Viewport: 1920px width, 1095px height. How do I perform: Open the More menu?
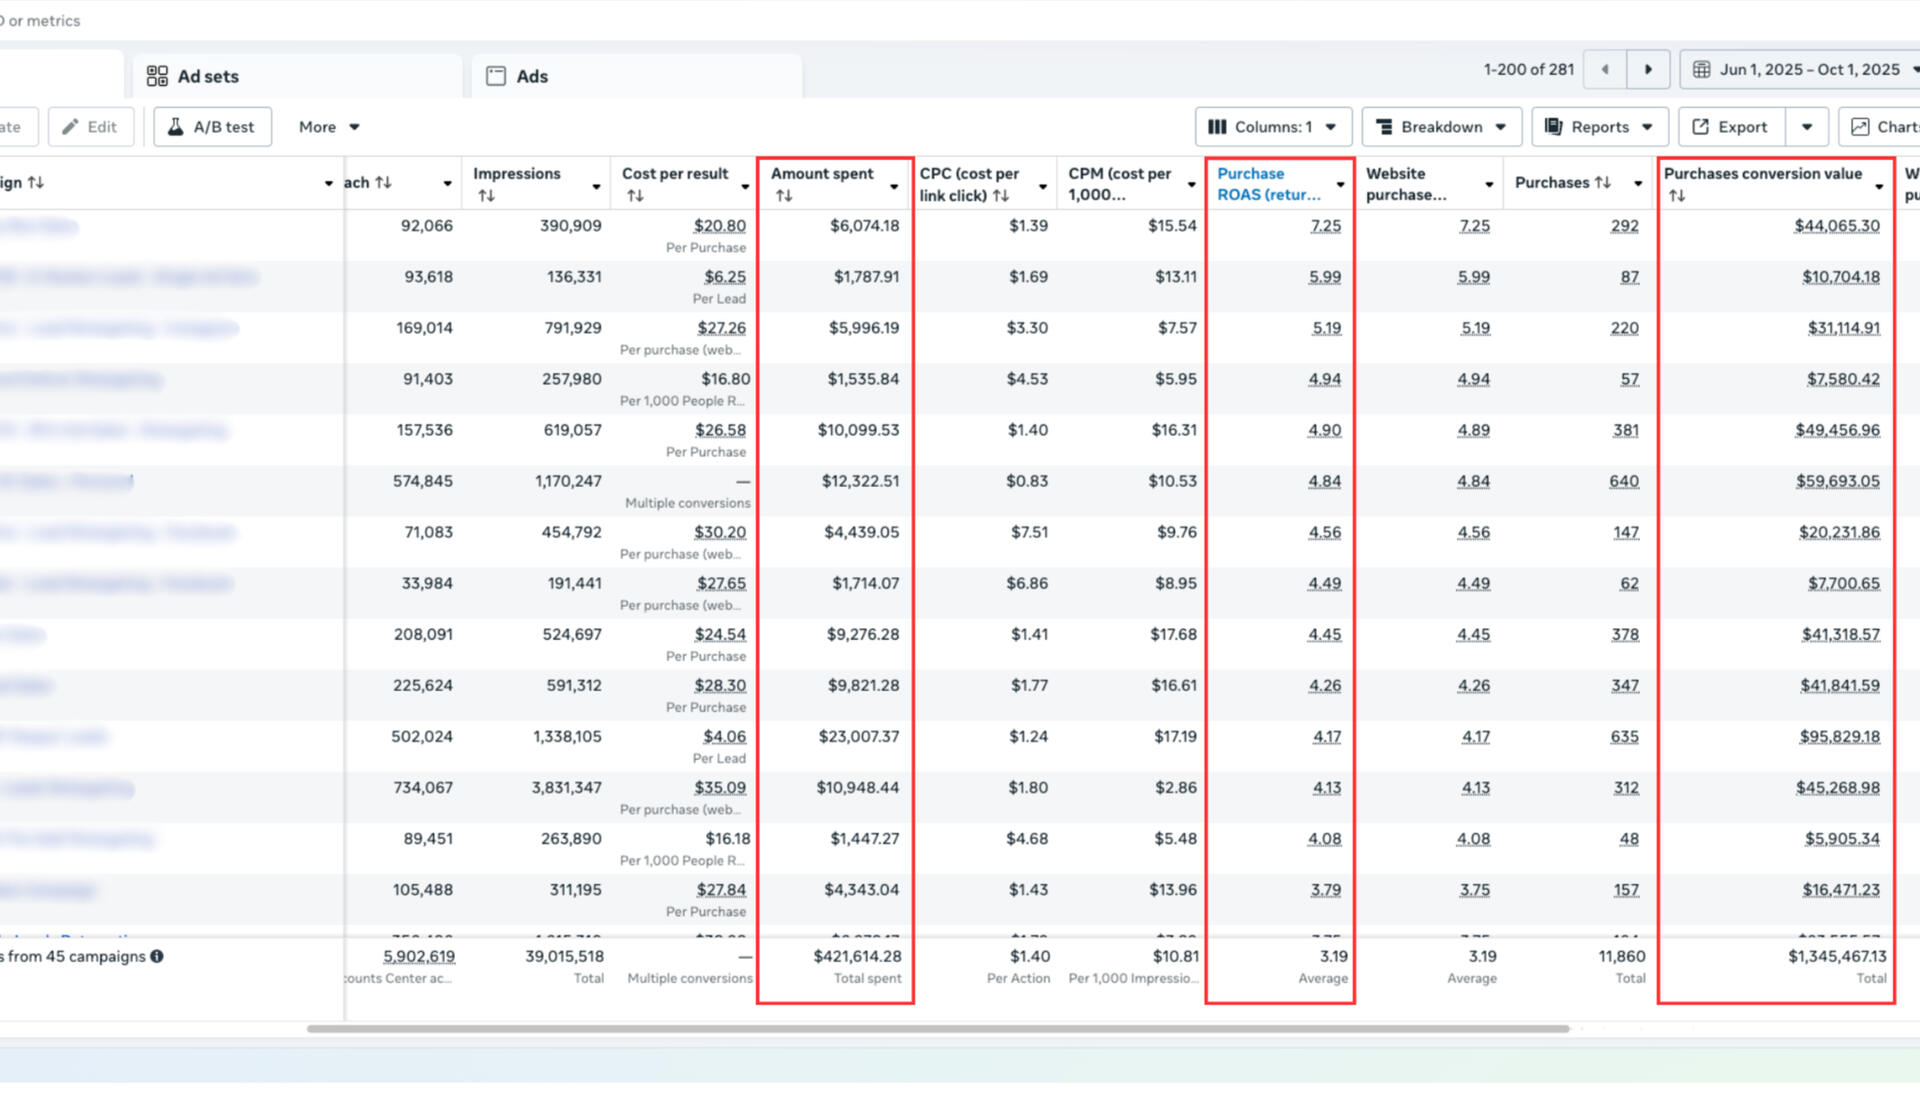(x=328, y=127)
